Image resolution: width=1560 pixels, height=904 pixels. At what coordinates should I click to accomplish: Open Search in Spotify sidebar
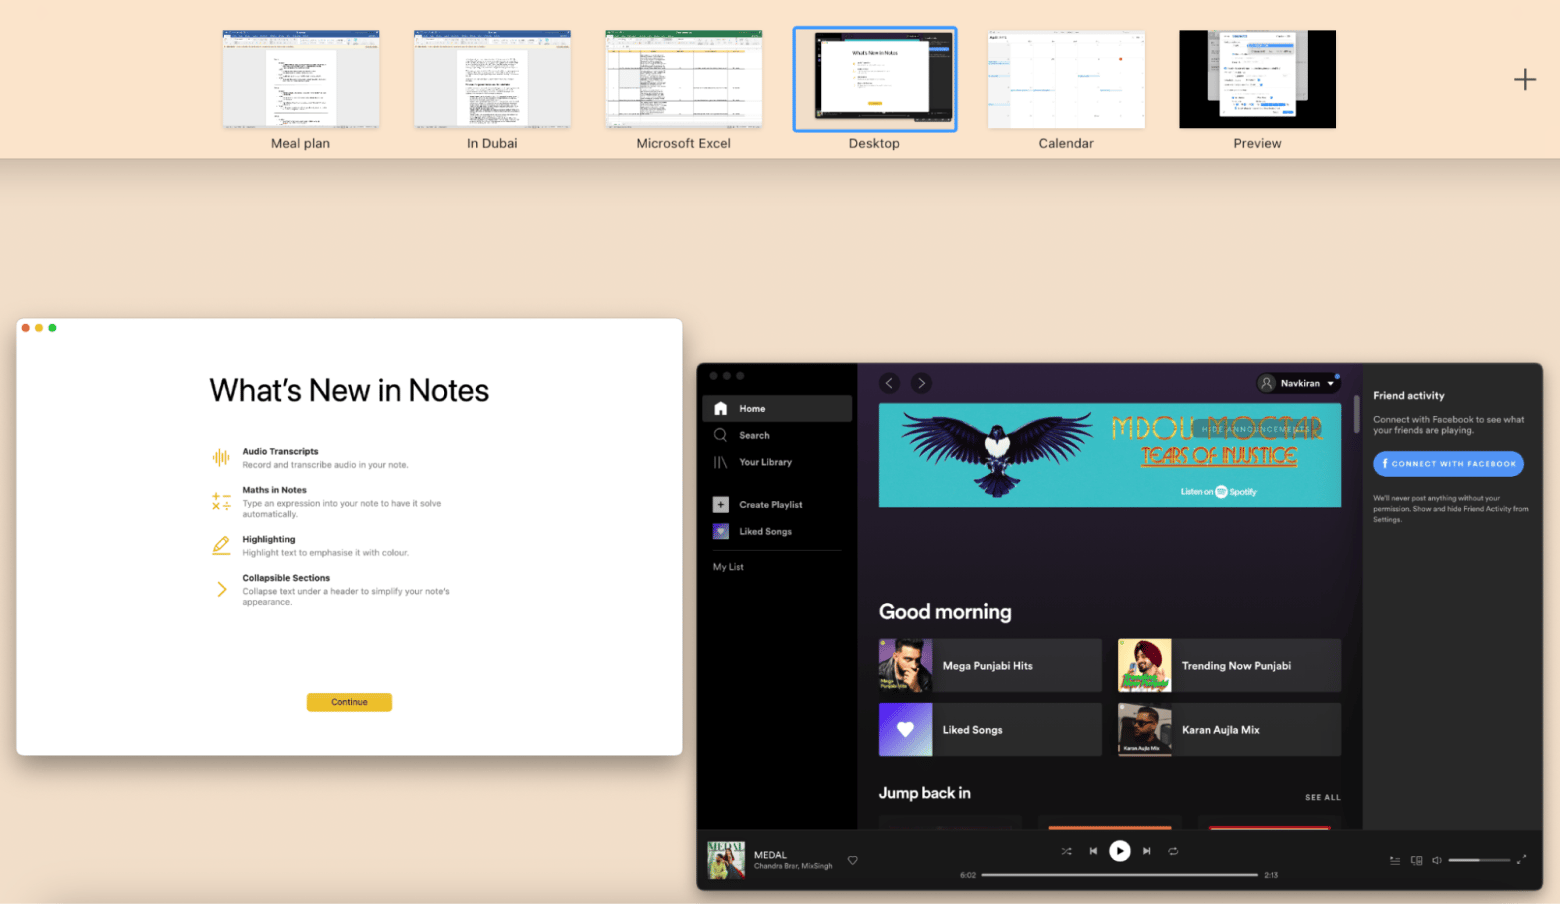tap(754, 435)
